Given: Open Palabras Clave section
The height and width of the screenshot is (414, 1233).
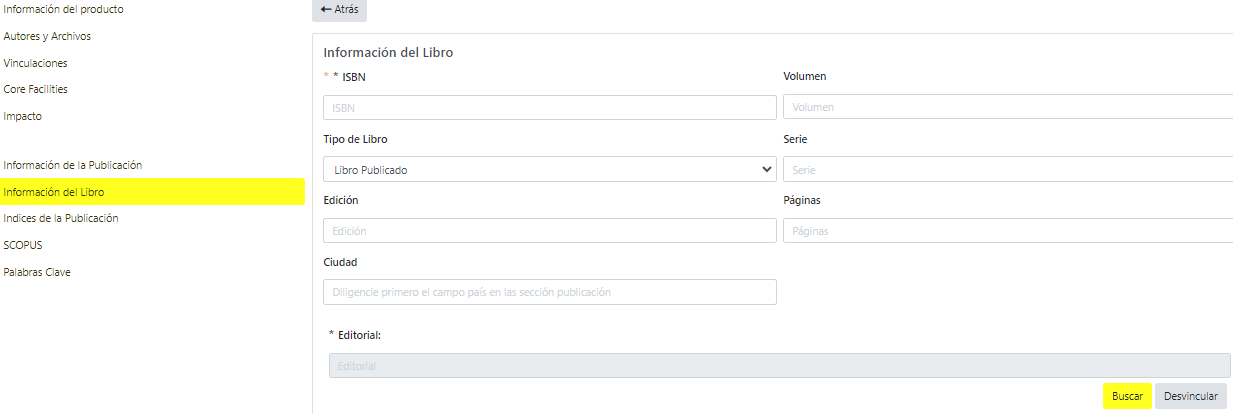Looking at the screenshot, I should pos(37,272).
